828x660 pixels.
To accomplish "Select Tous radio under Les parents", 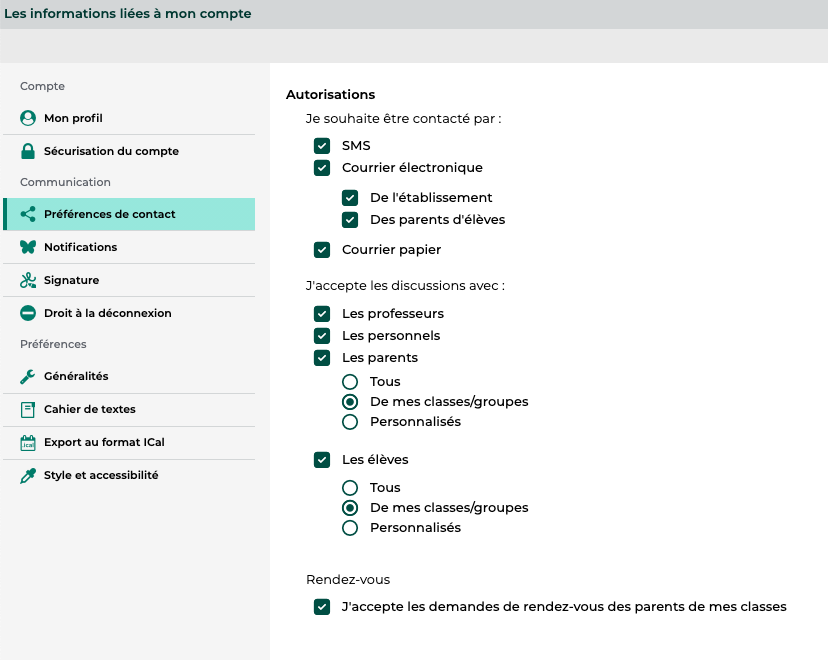I will click(x=350, y=382).
